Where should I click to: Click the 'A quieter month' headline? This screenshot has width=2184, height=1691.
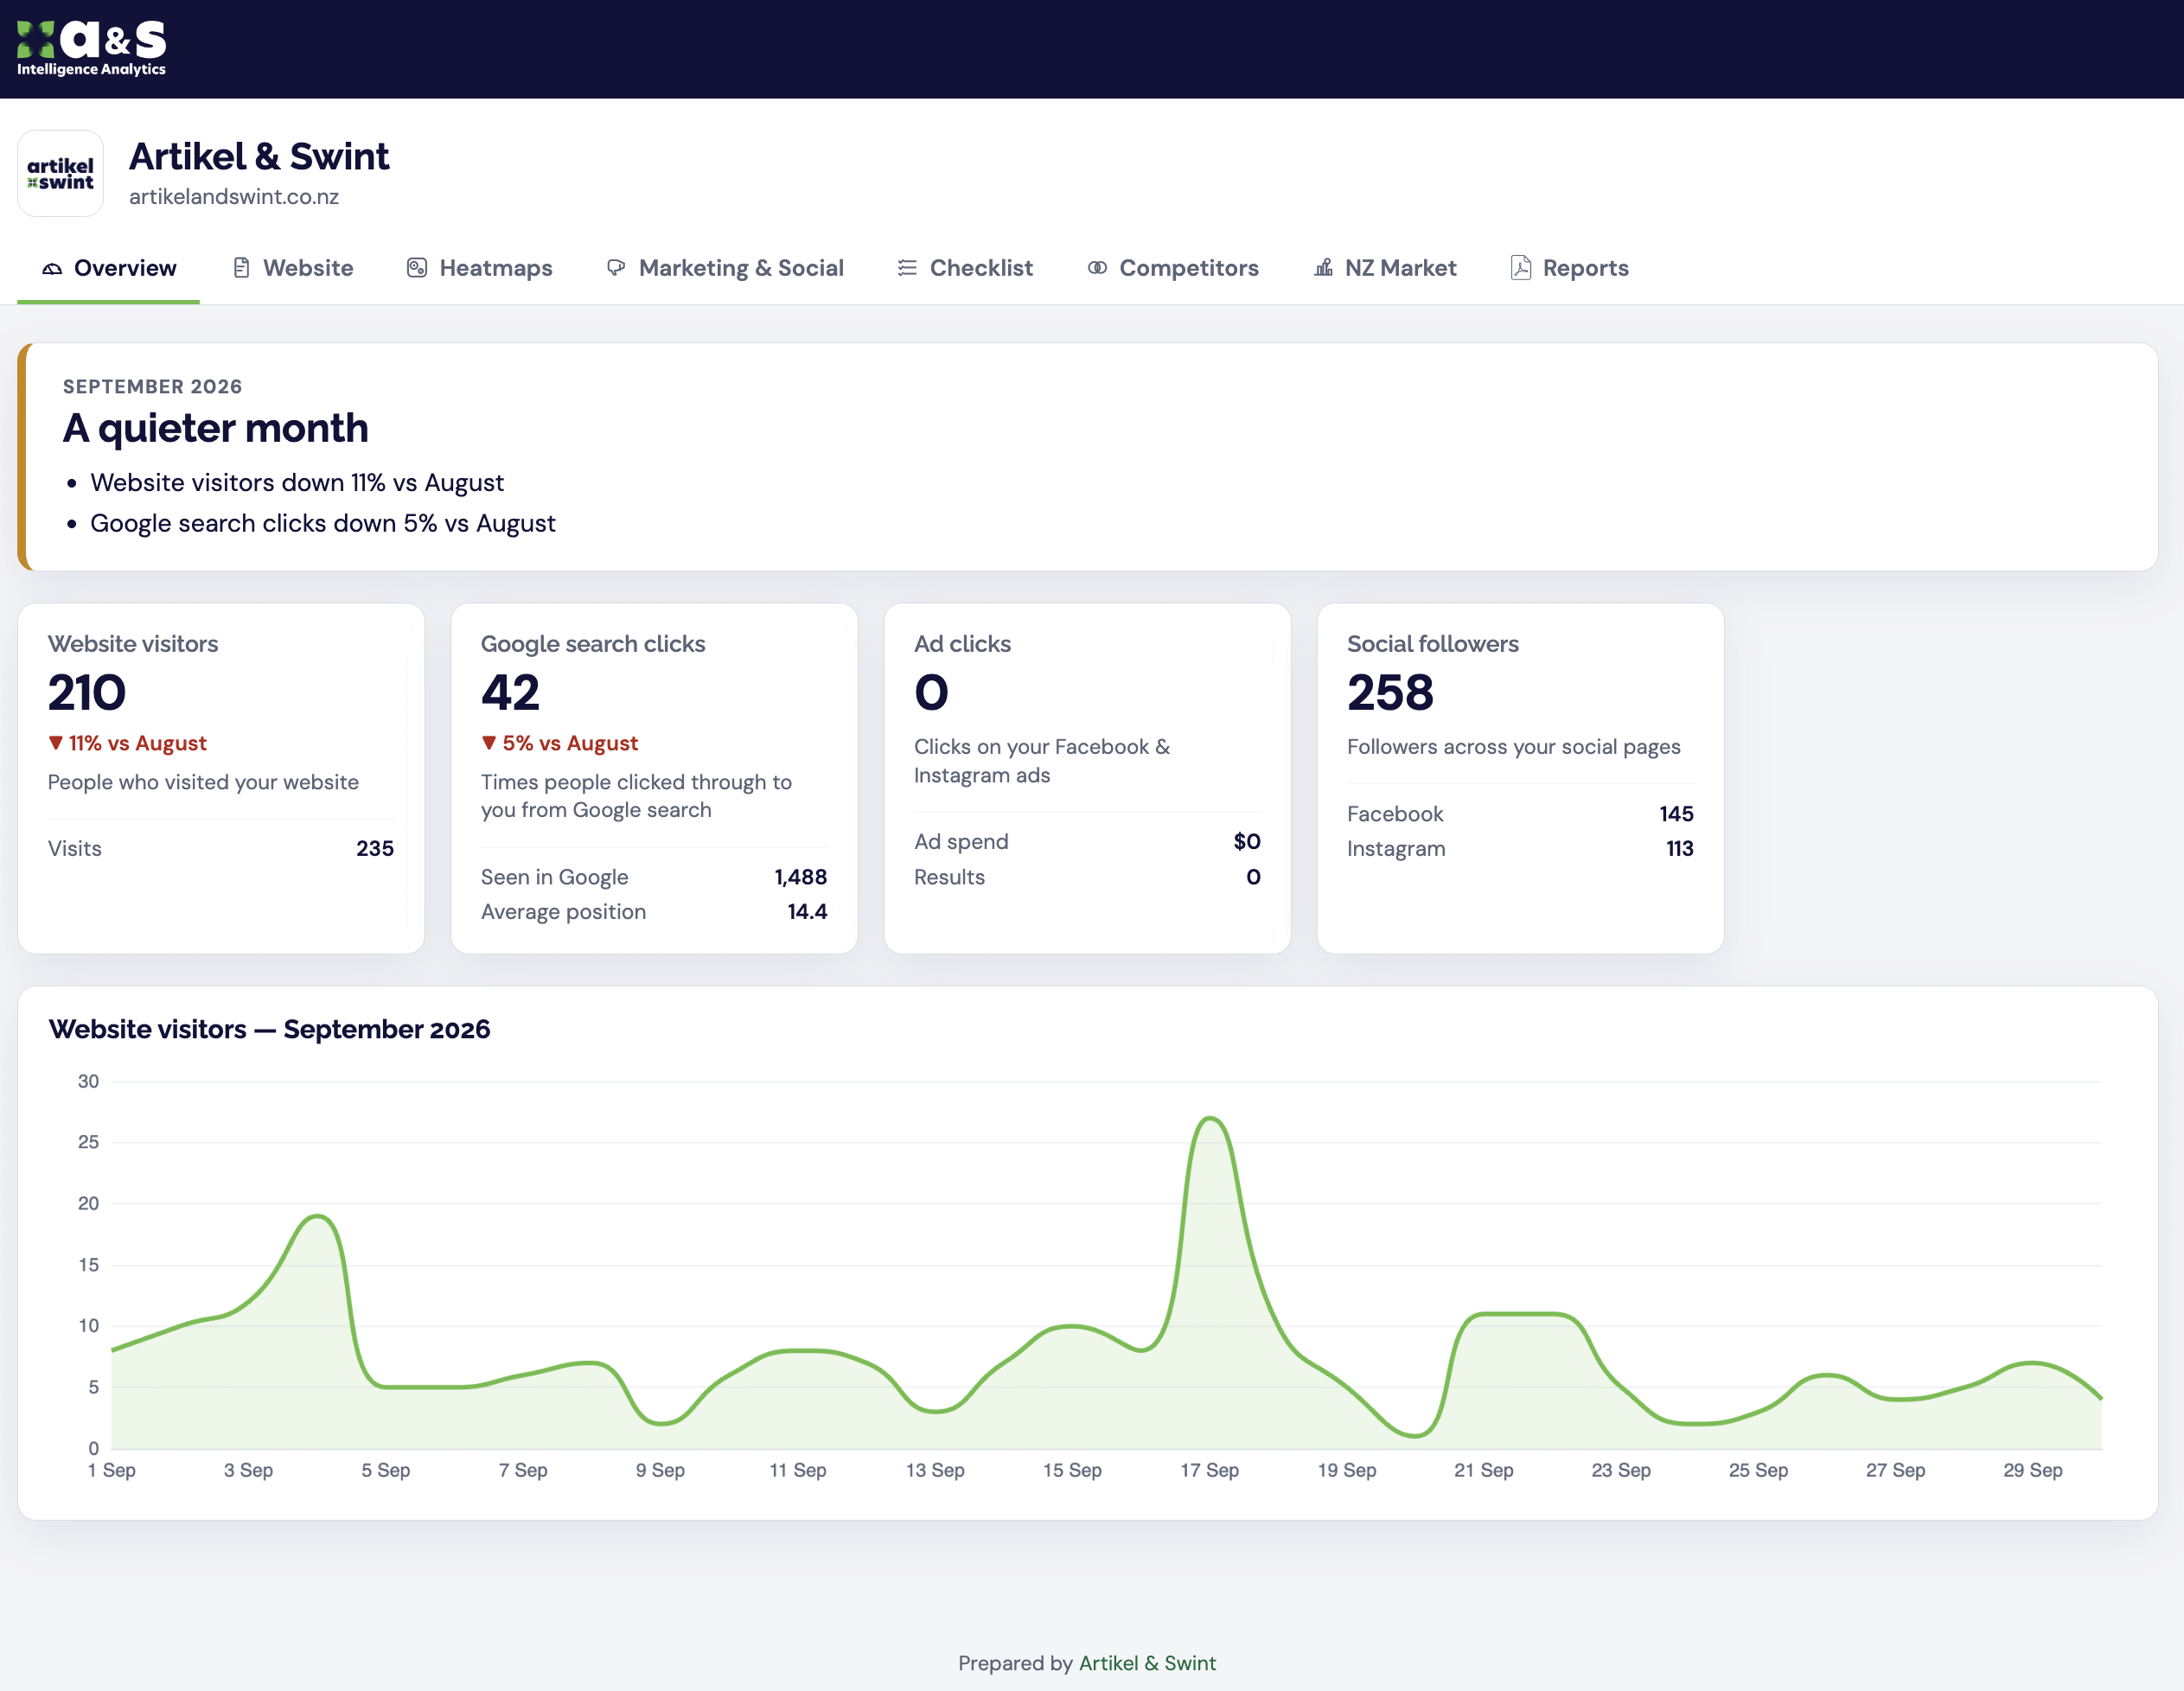pos(216,428)
